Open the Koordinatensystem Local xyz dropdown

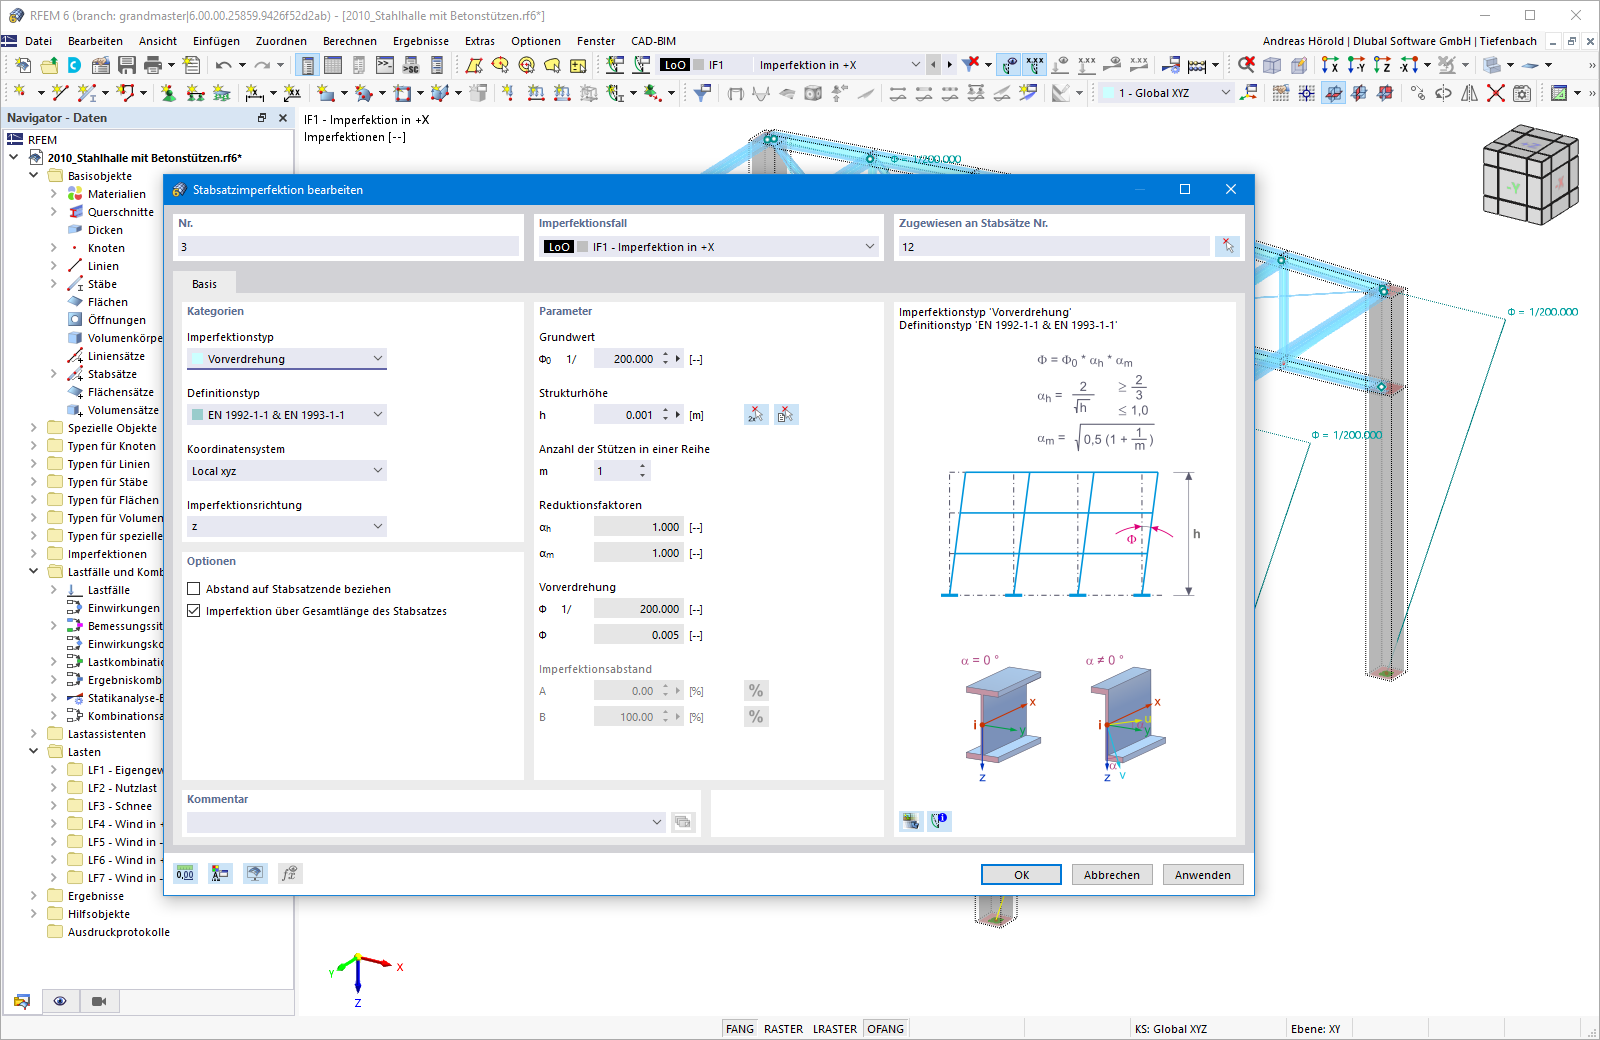[287, 470]
